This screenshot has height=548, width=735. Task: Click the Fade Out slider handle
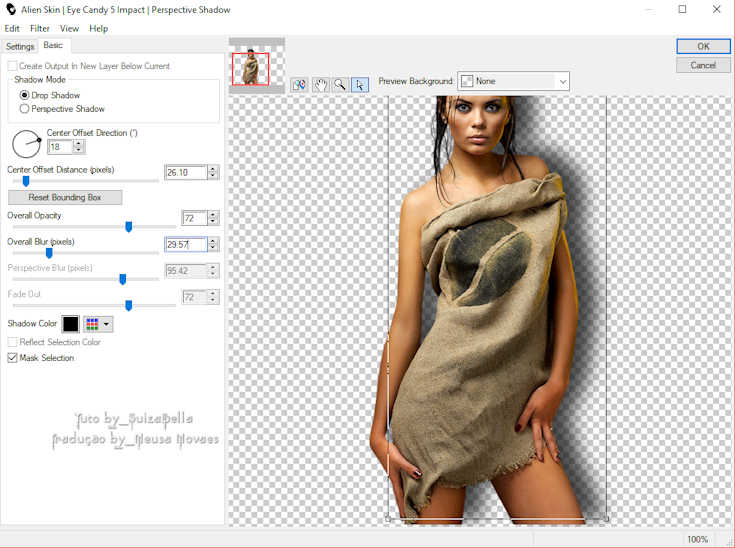pos(128,306)
